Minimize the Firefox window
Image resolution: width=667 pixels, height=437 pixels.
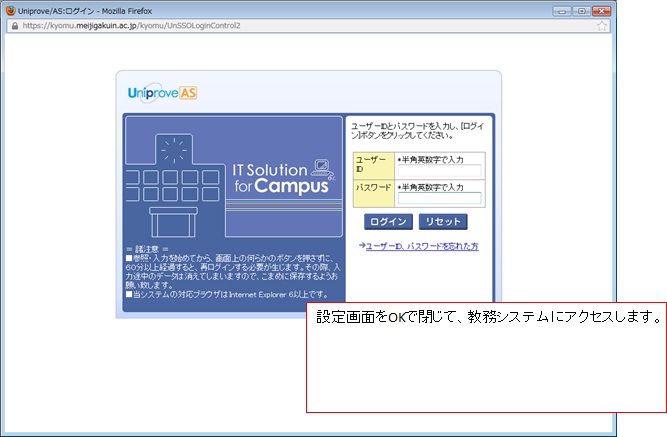[562, 11]
